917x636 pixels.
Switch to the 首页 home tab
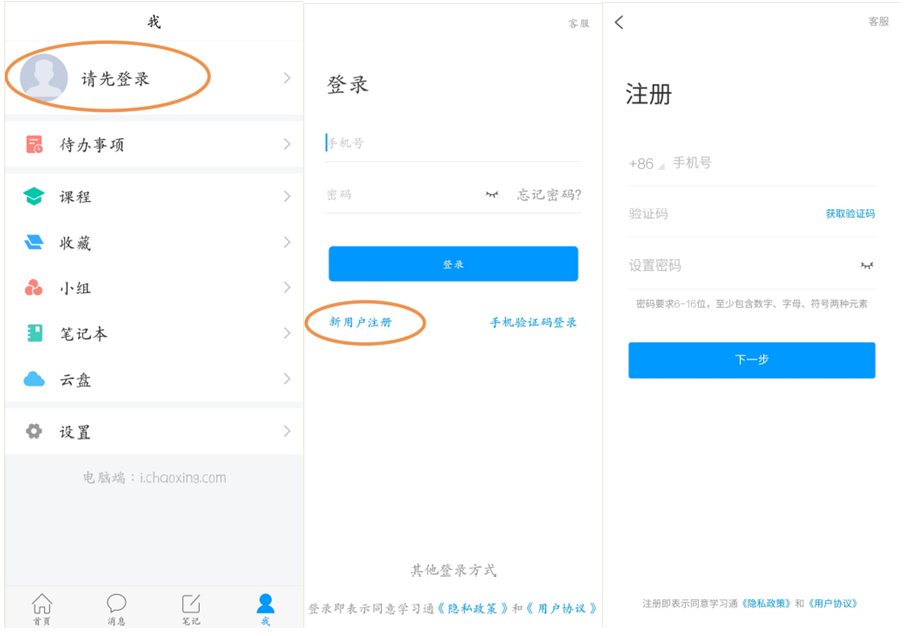click(x=42, y=609)
